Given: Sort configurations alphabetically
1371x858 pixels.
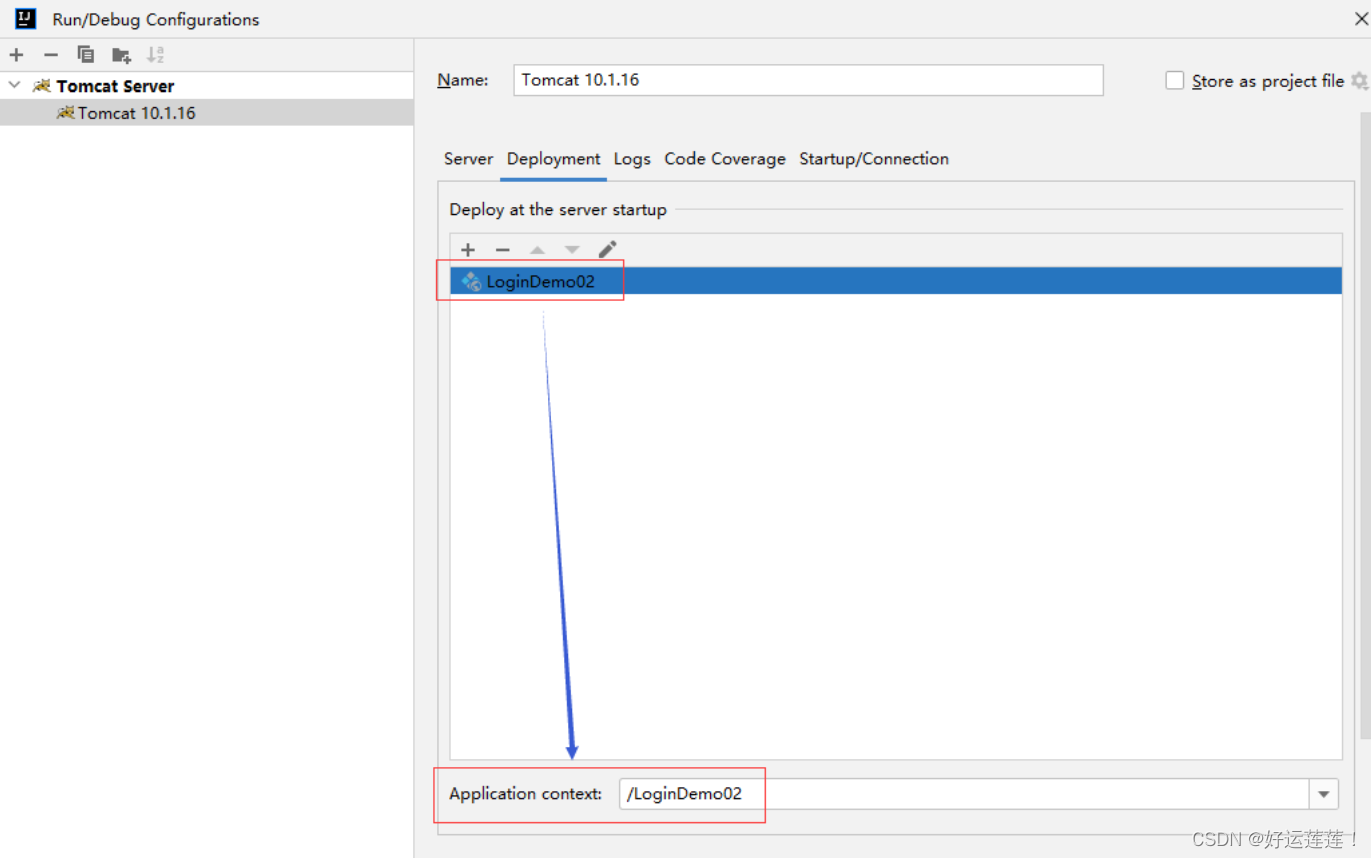Looking at the screenshot, I should 155,55.
